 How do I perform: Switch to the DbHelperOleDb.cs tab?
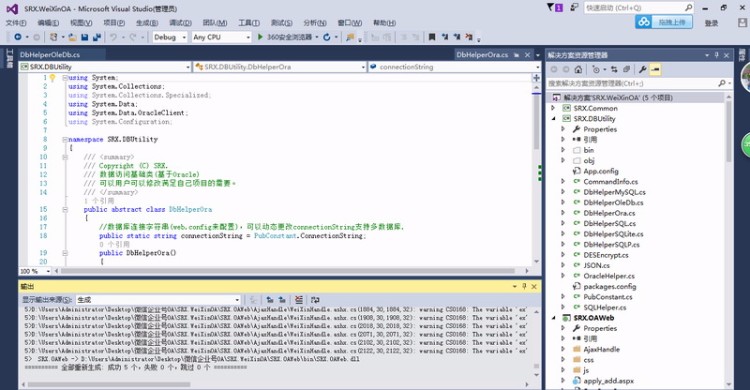click(50, 55)
